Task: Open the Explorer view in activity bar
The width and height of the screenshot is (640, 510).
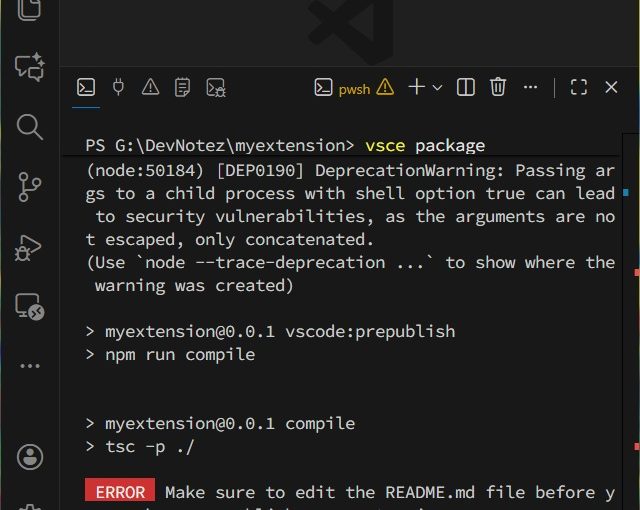Action: (x=30, y=9)
